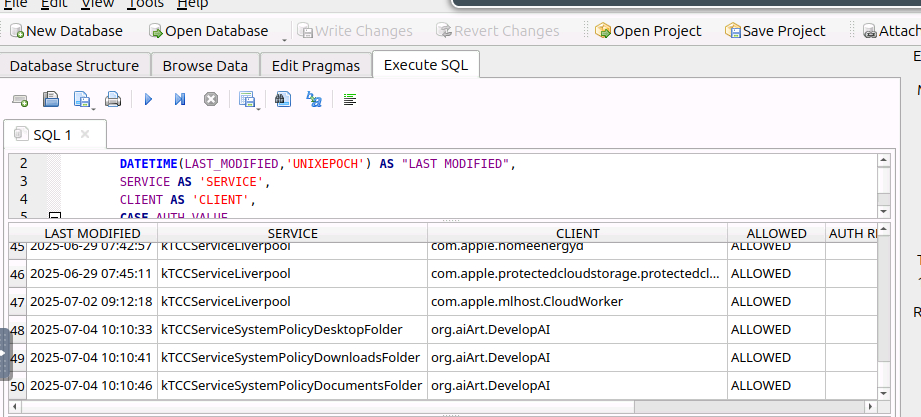This screenshot has width=921, height=417.
Task: Switch to the Browse Data tab
Action: click(x=205, y=66)
